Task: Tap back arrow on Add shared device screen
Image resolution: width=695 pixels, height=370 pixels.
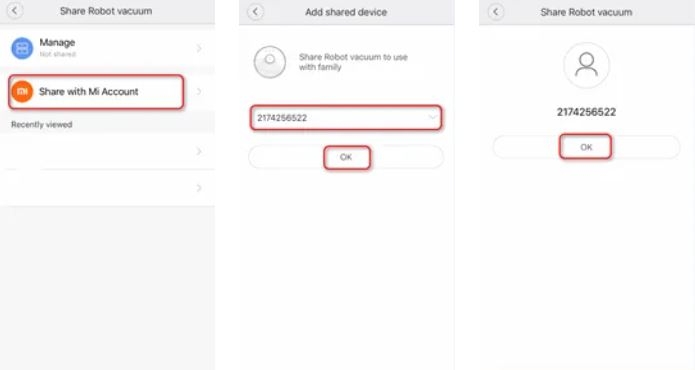Action: tap(255, 12)
